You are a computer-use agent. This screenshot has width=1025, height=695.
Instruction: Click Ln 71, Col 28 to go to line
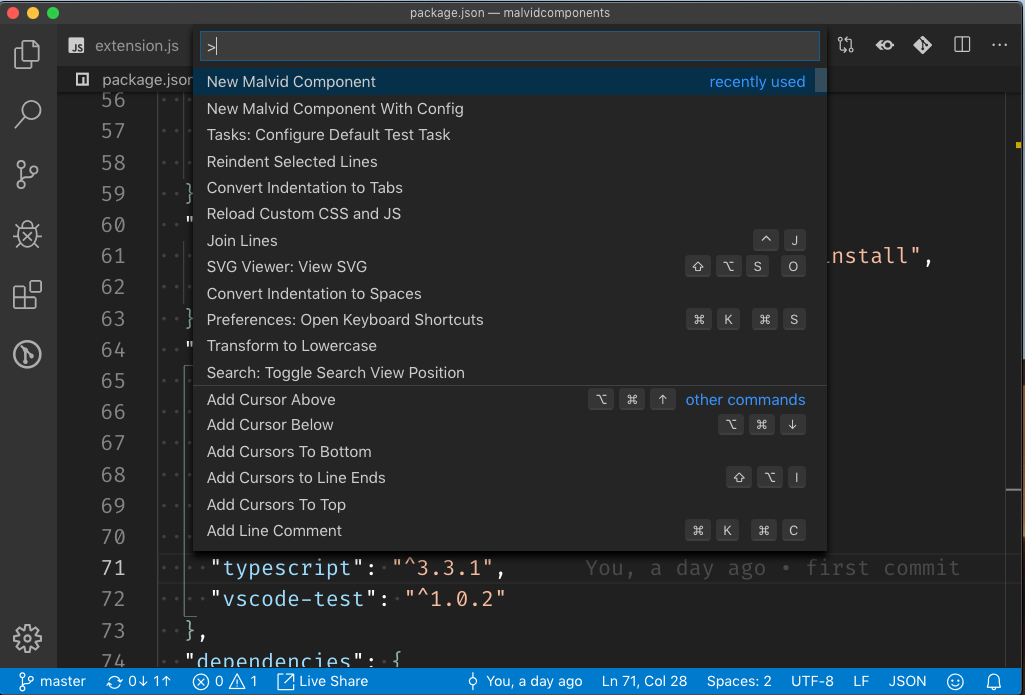point(644,681)
